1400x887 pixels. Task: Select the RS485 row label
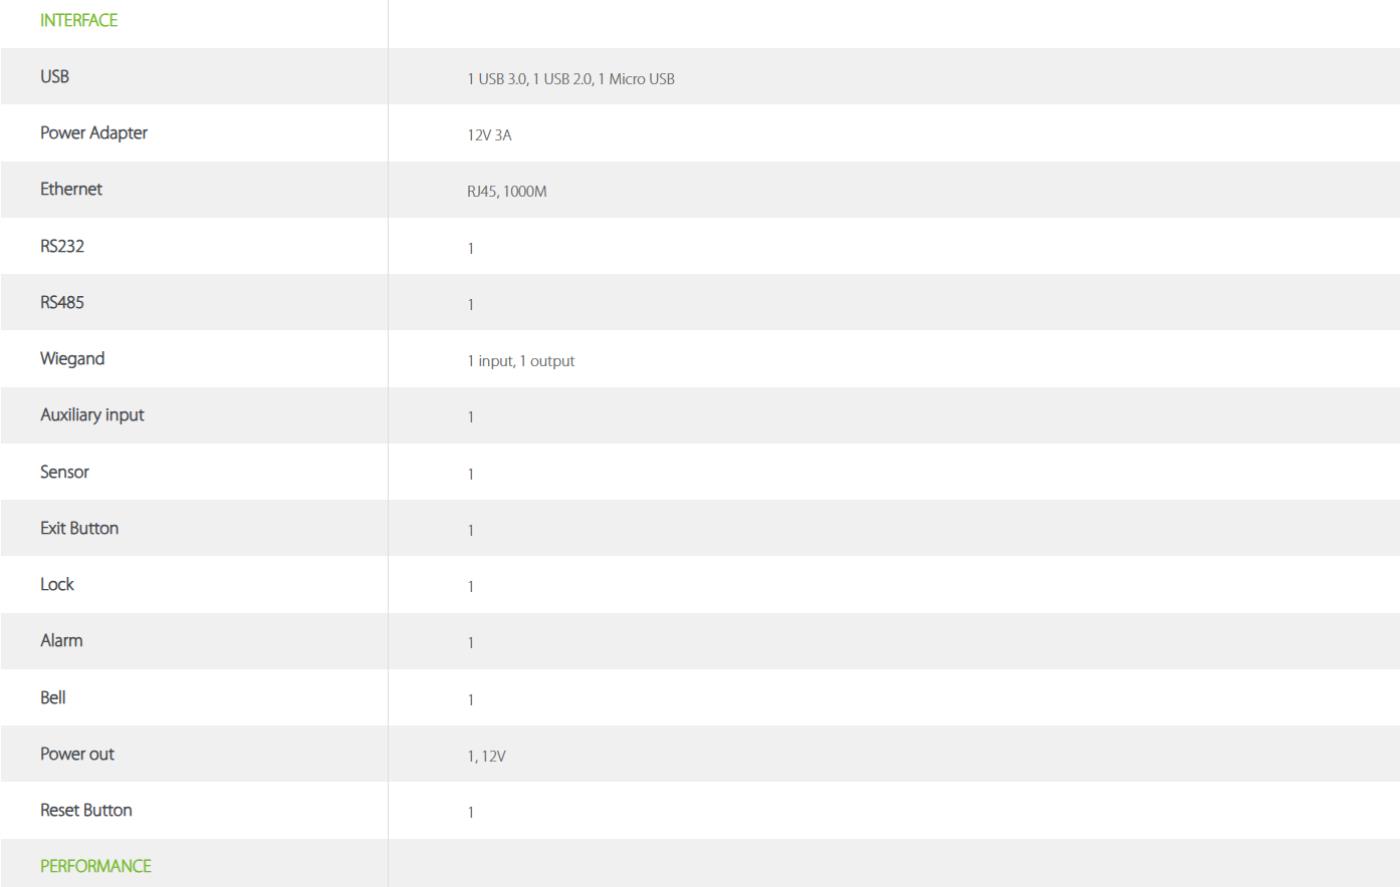click(x=62, y=302)
